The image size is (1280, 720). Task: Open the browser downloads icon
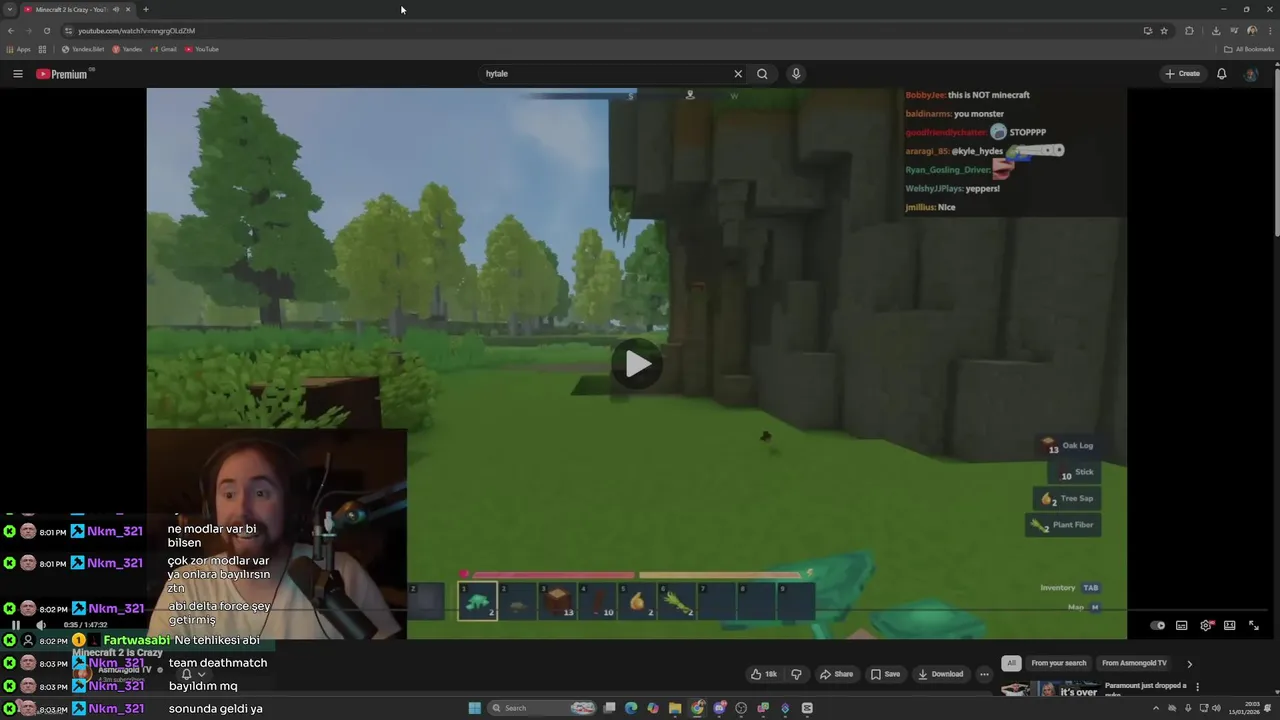(x=1216, y=31)
